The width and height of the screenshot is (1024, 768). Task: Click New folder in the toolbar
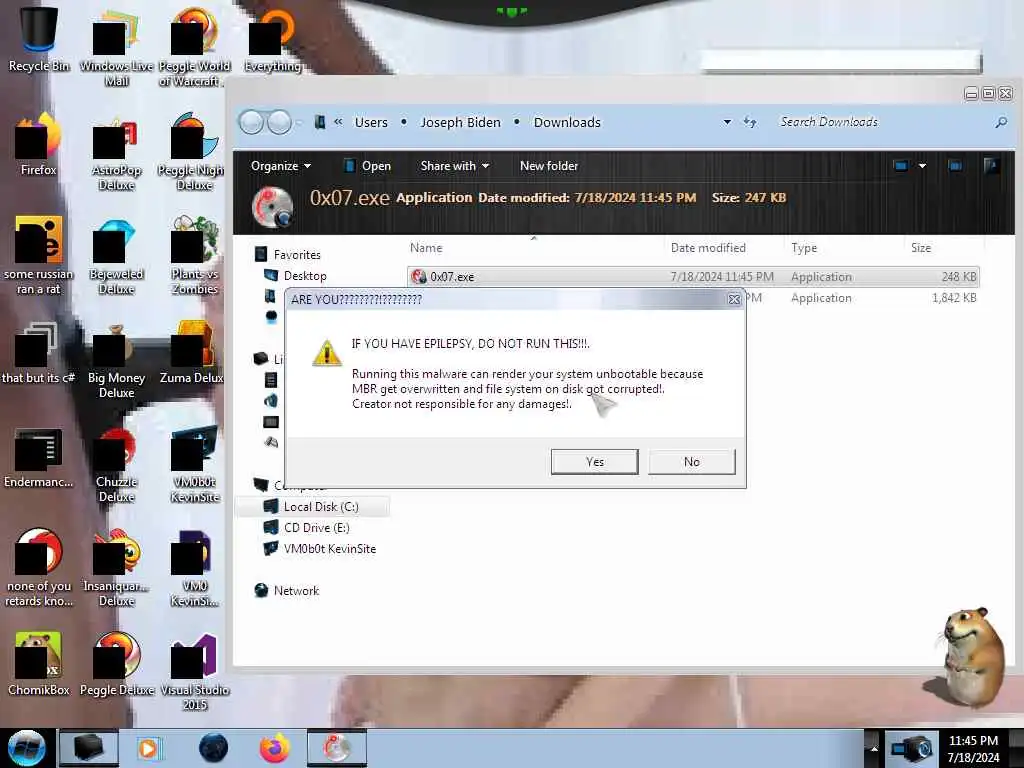[549, 166]
